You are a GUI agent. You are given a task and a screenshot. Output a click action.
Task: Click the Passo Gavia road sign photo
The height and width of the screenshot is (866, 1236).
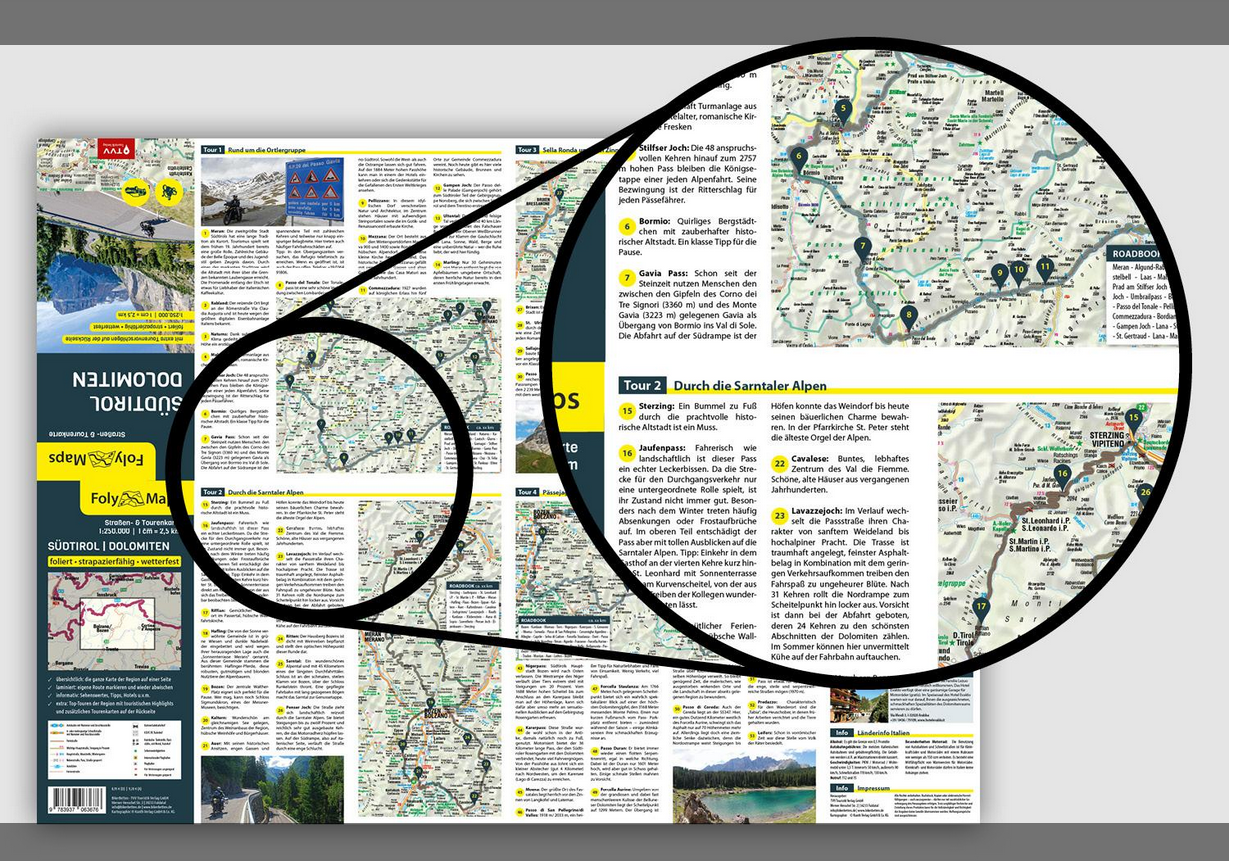coord(316,187)
